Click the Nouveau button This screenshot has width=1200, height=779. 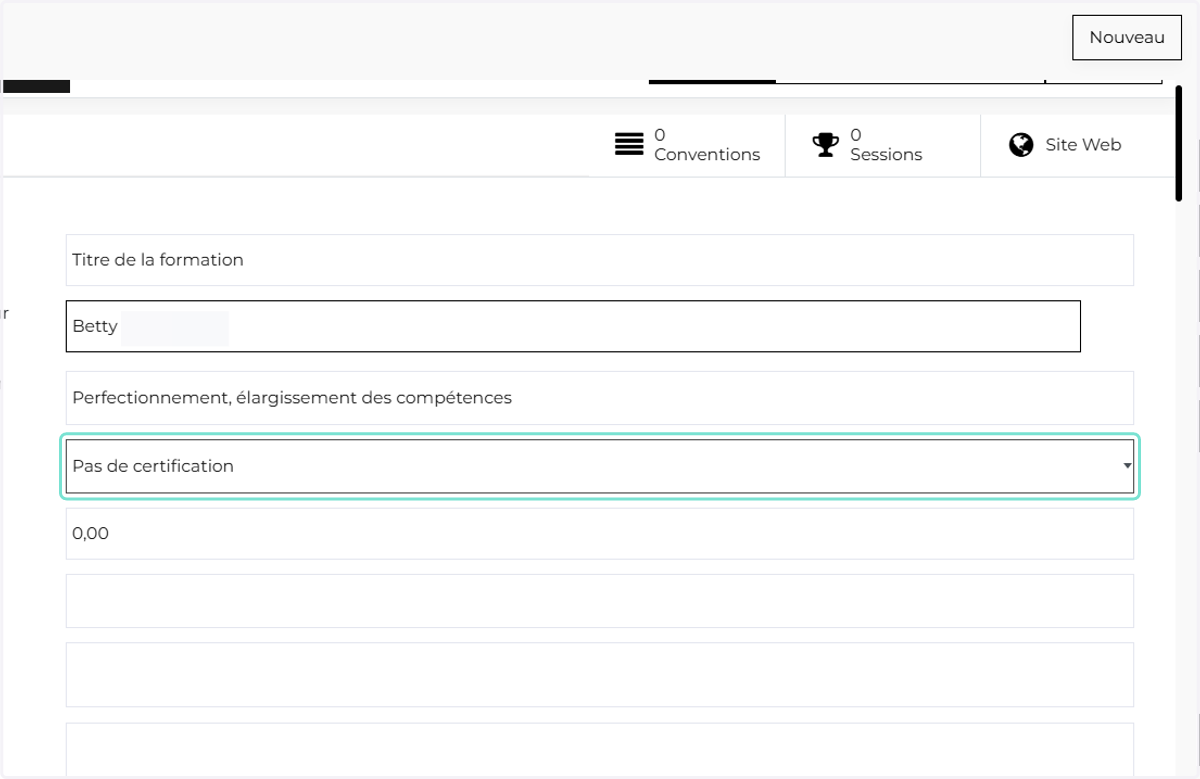click(x=1127, y=38)
